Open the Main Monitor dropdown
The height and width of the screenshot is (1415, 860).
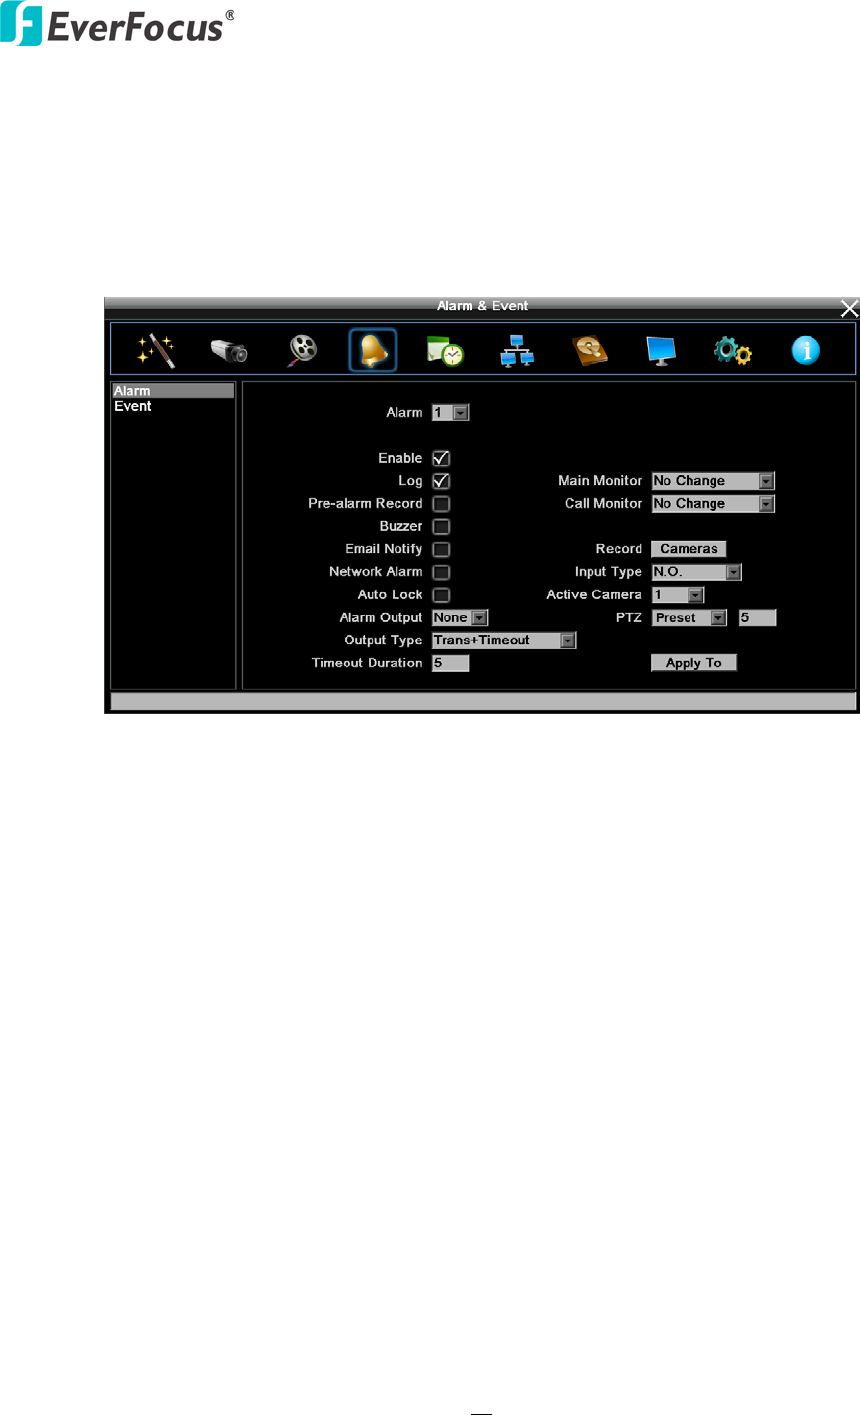[713, 481]
